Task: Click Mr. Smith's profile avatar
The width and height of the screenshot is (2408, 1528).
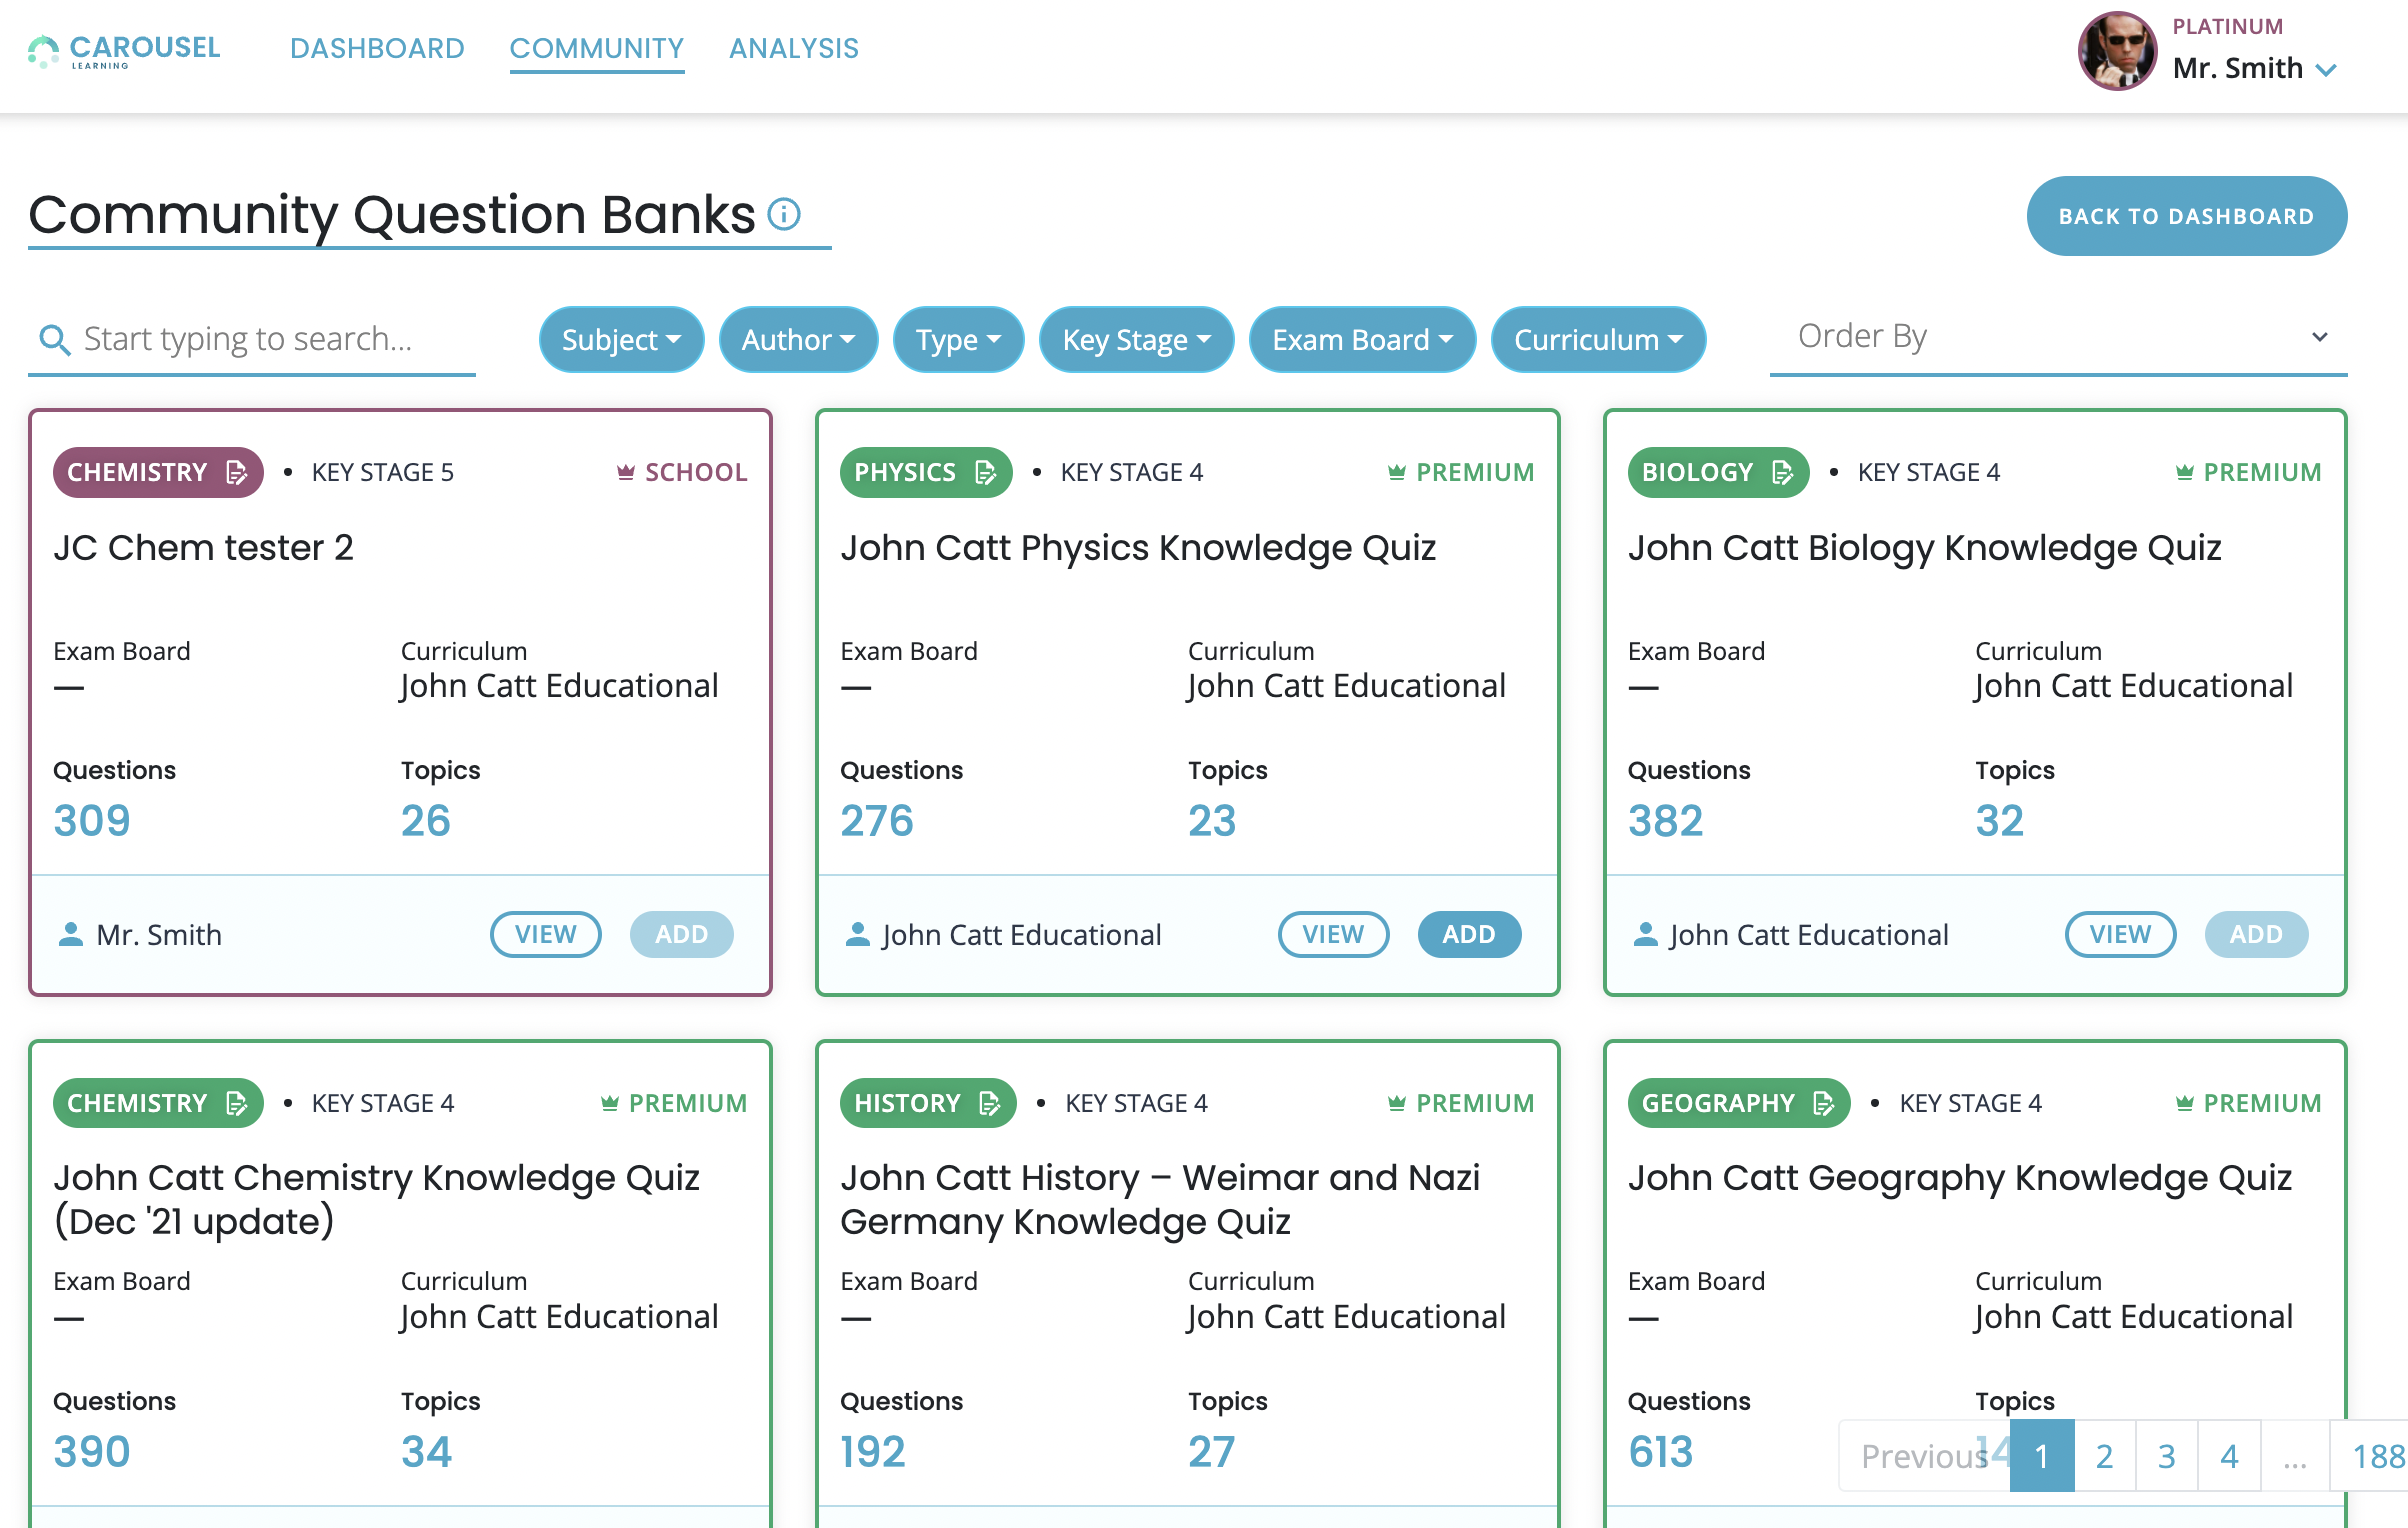Action: point(2117,52)
